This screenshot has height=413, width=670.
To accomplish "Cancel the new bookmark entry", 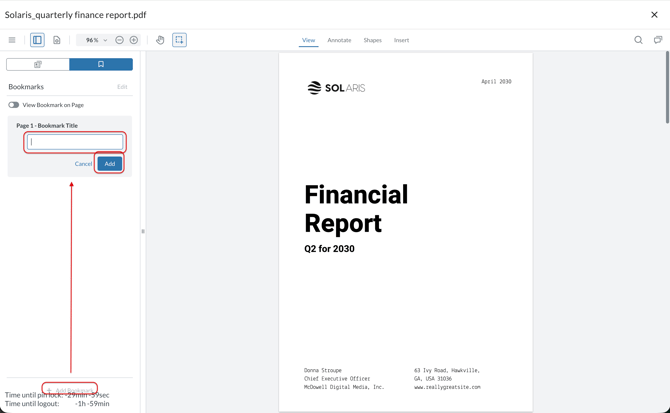I will [83, 164].
